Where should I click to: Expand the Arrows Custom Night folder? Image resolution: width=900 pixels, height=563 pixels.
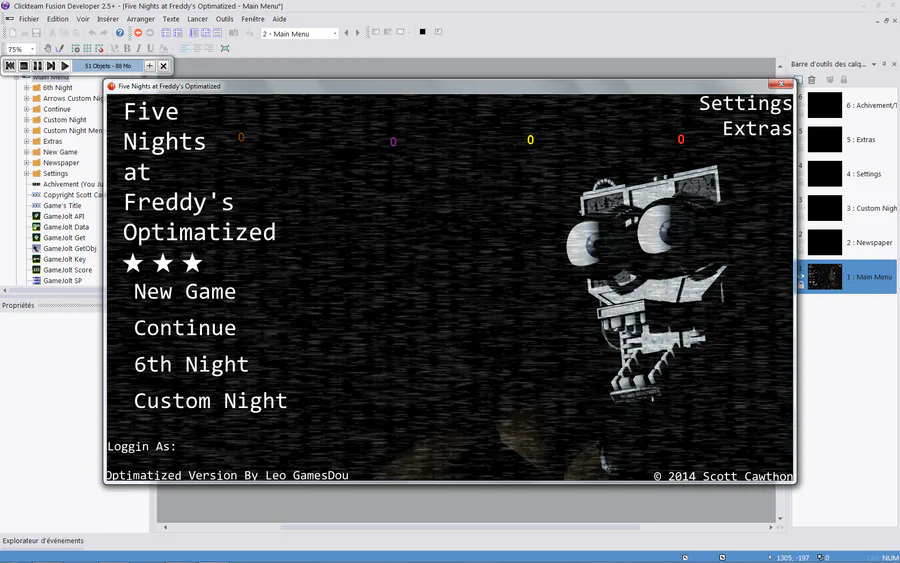pos(26,99)
